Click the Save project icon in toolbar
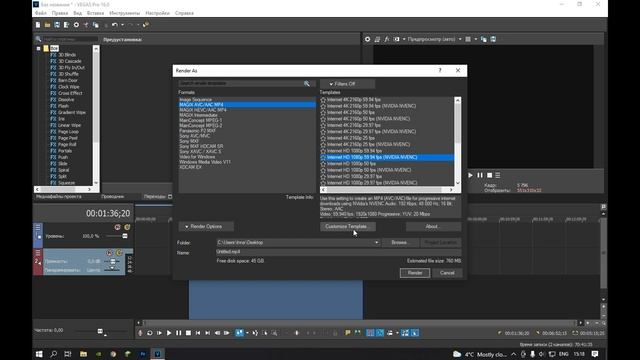640x360 pixels. pos(57,25)
